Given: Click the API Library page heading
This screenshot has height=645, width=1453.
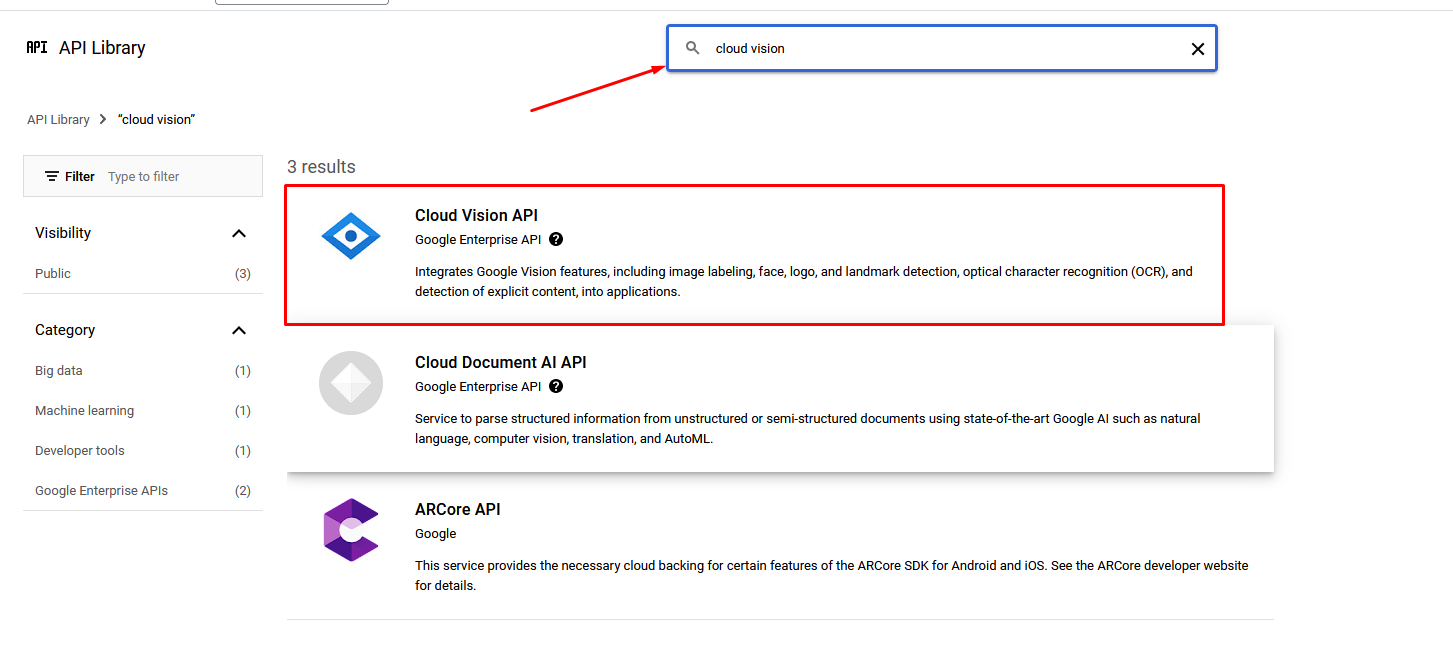Looking at the screenshot, I should (102, 48).
